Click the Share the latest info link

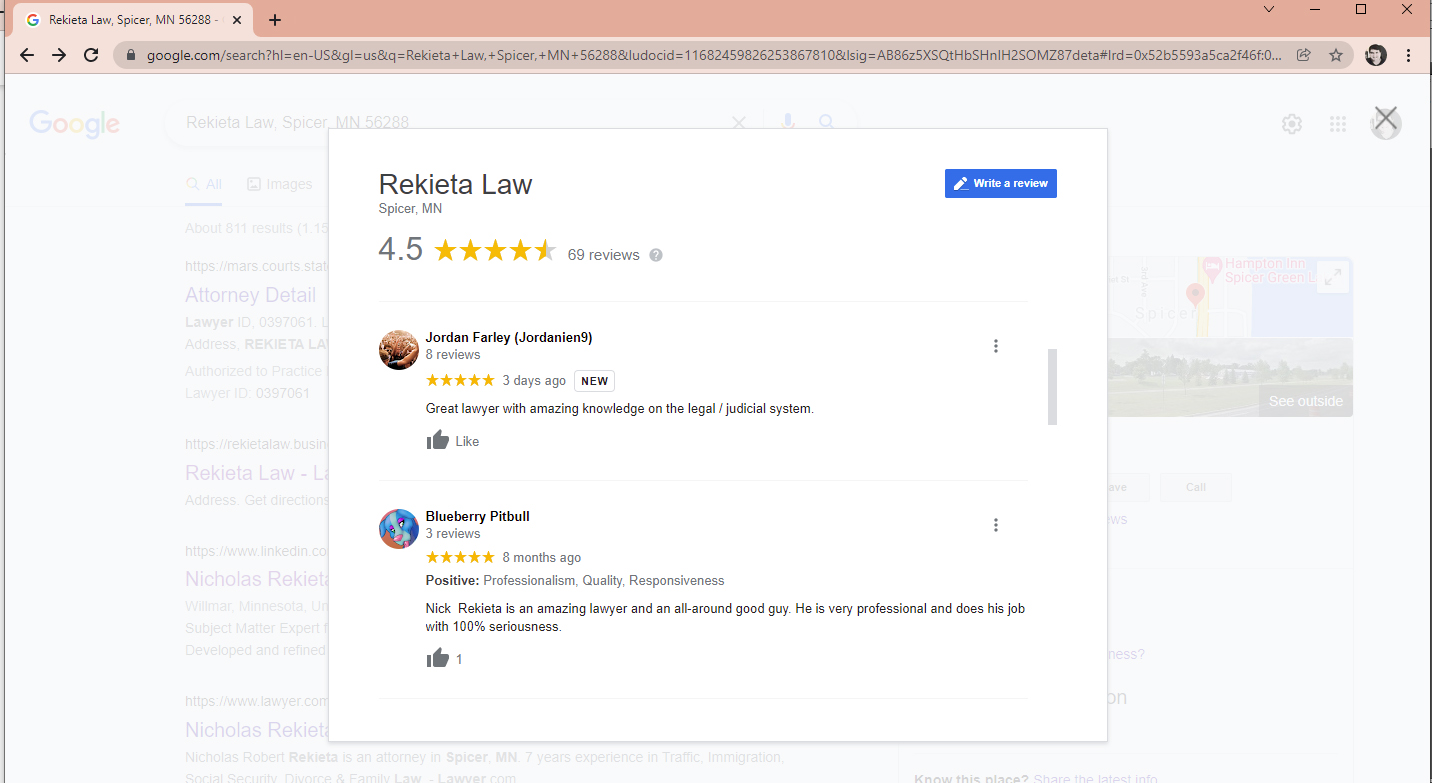1095,779
